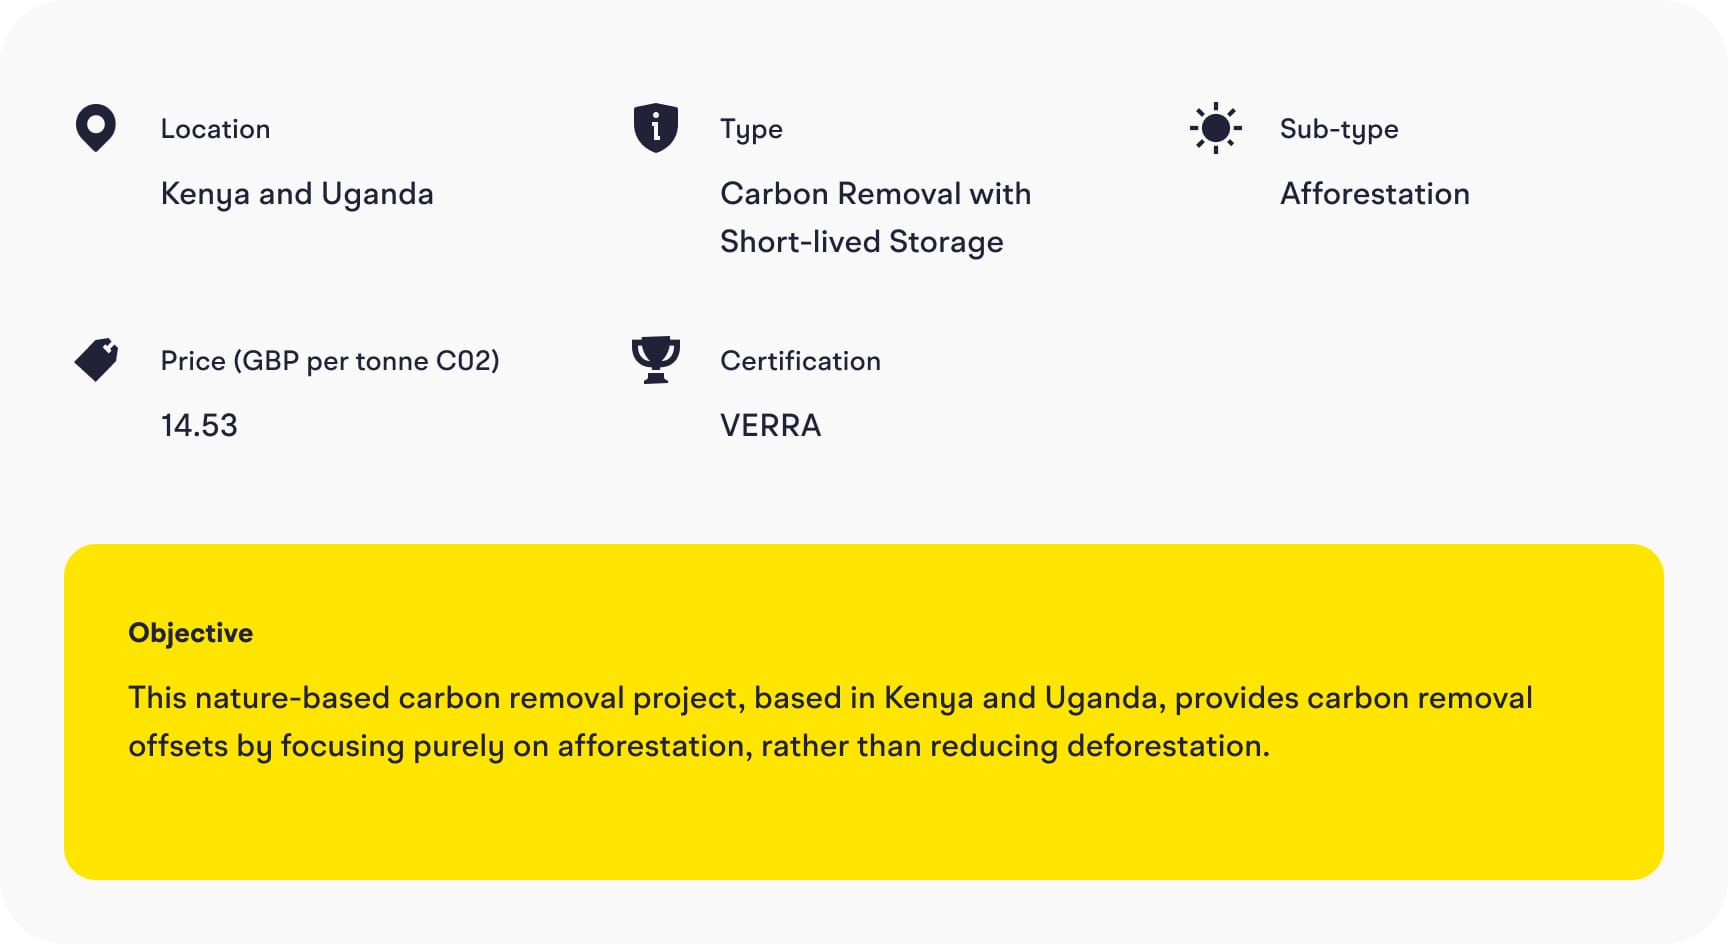Viewport: 1728px width, 944px height.
Task: Select the Type label text
Action: coord(751,129)
